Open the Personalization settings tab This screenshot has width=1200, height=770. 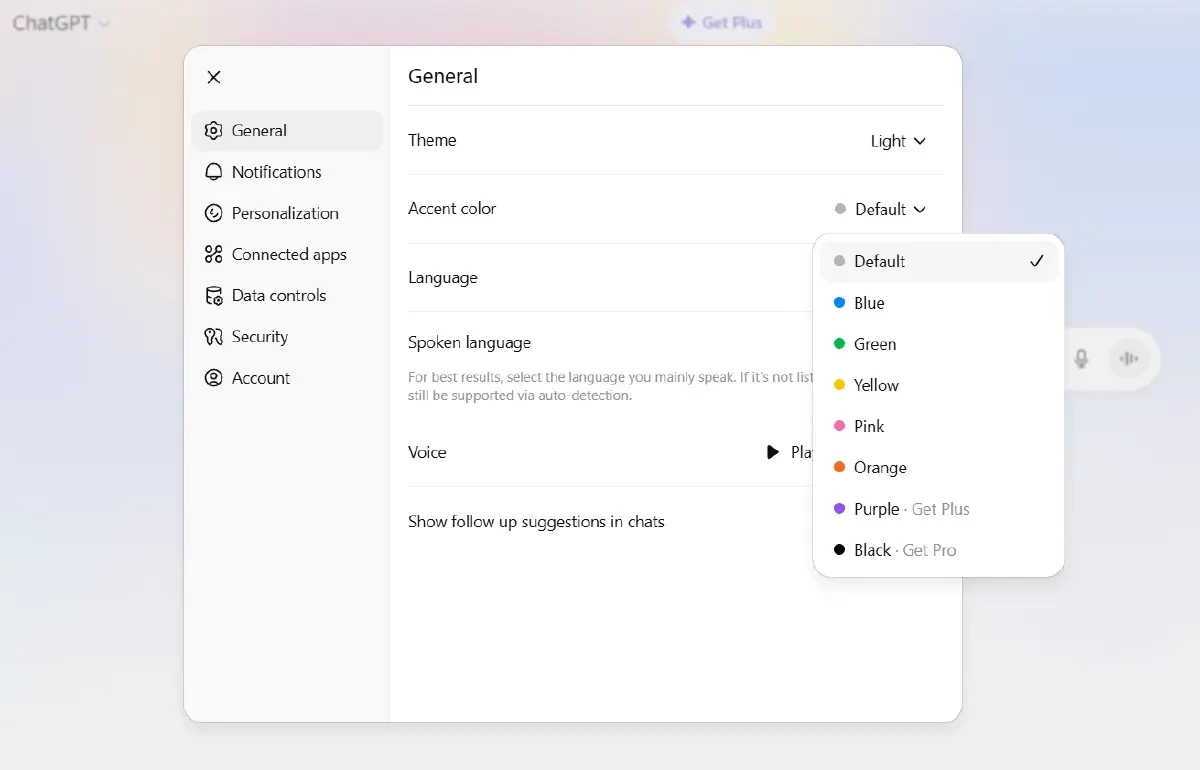[287, 213]
